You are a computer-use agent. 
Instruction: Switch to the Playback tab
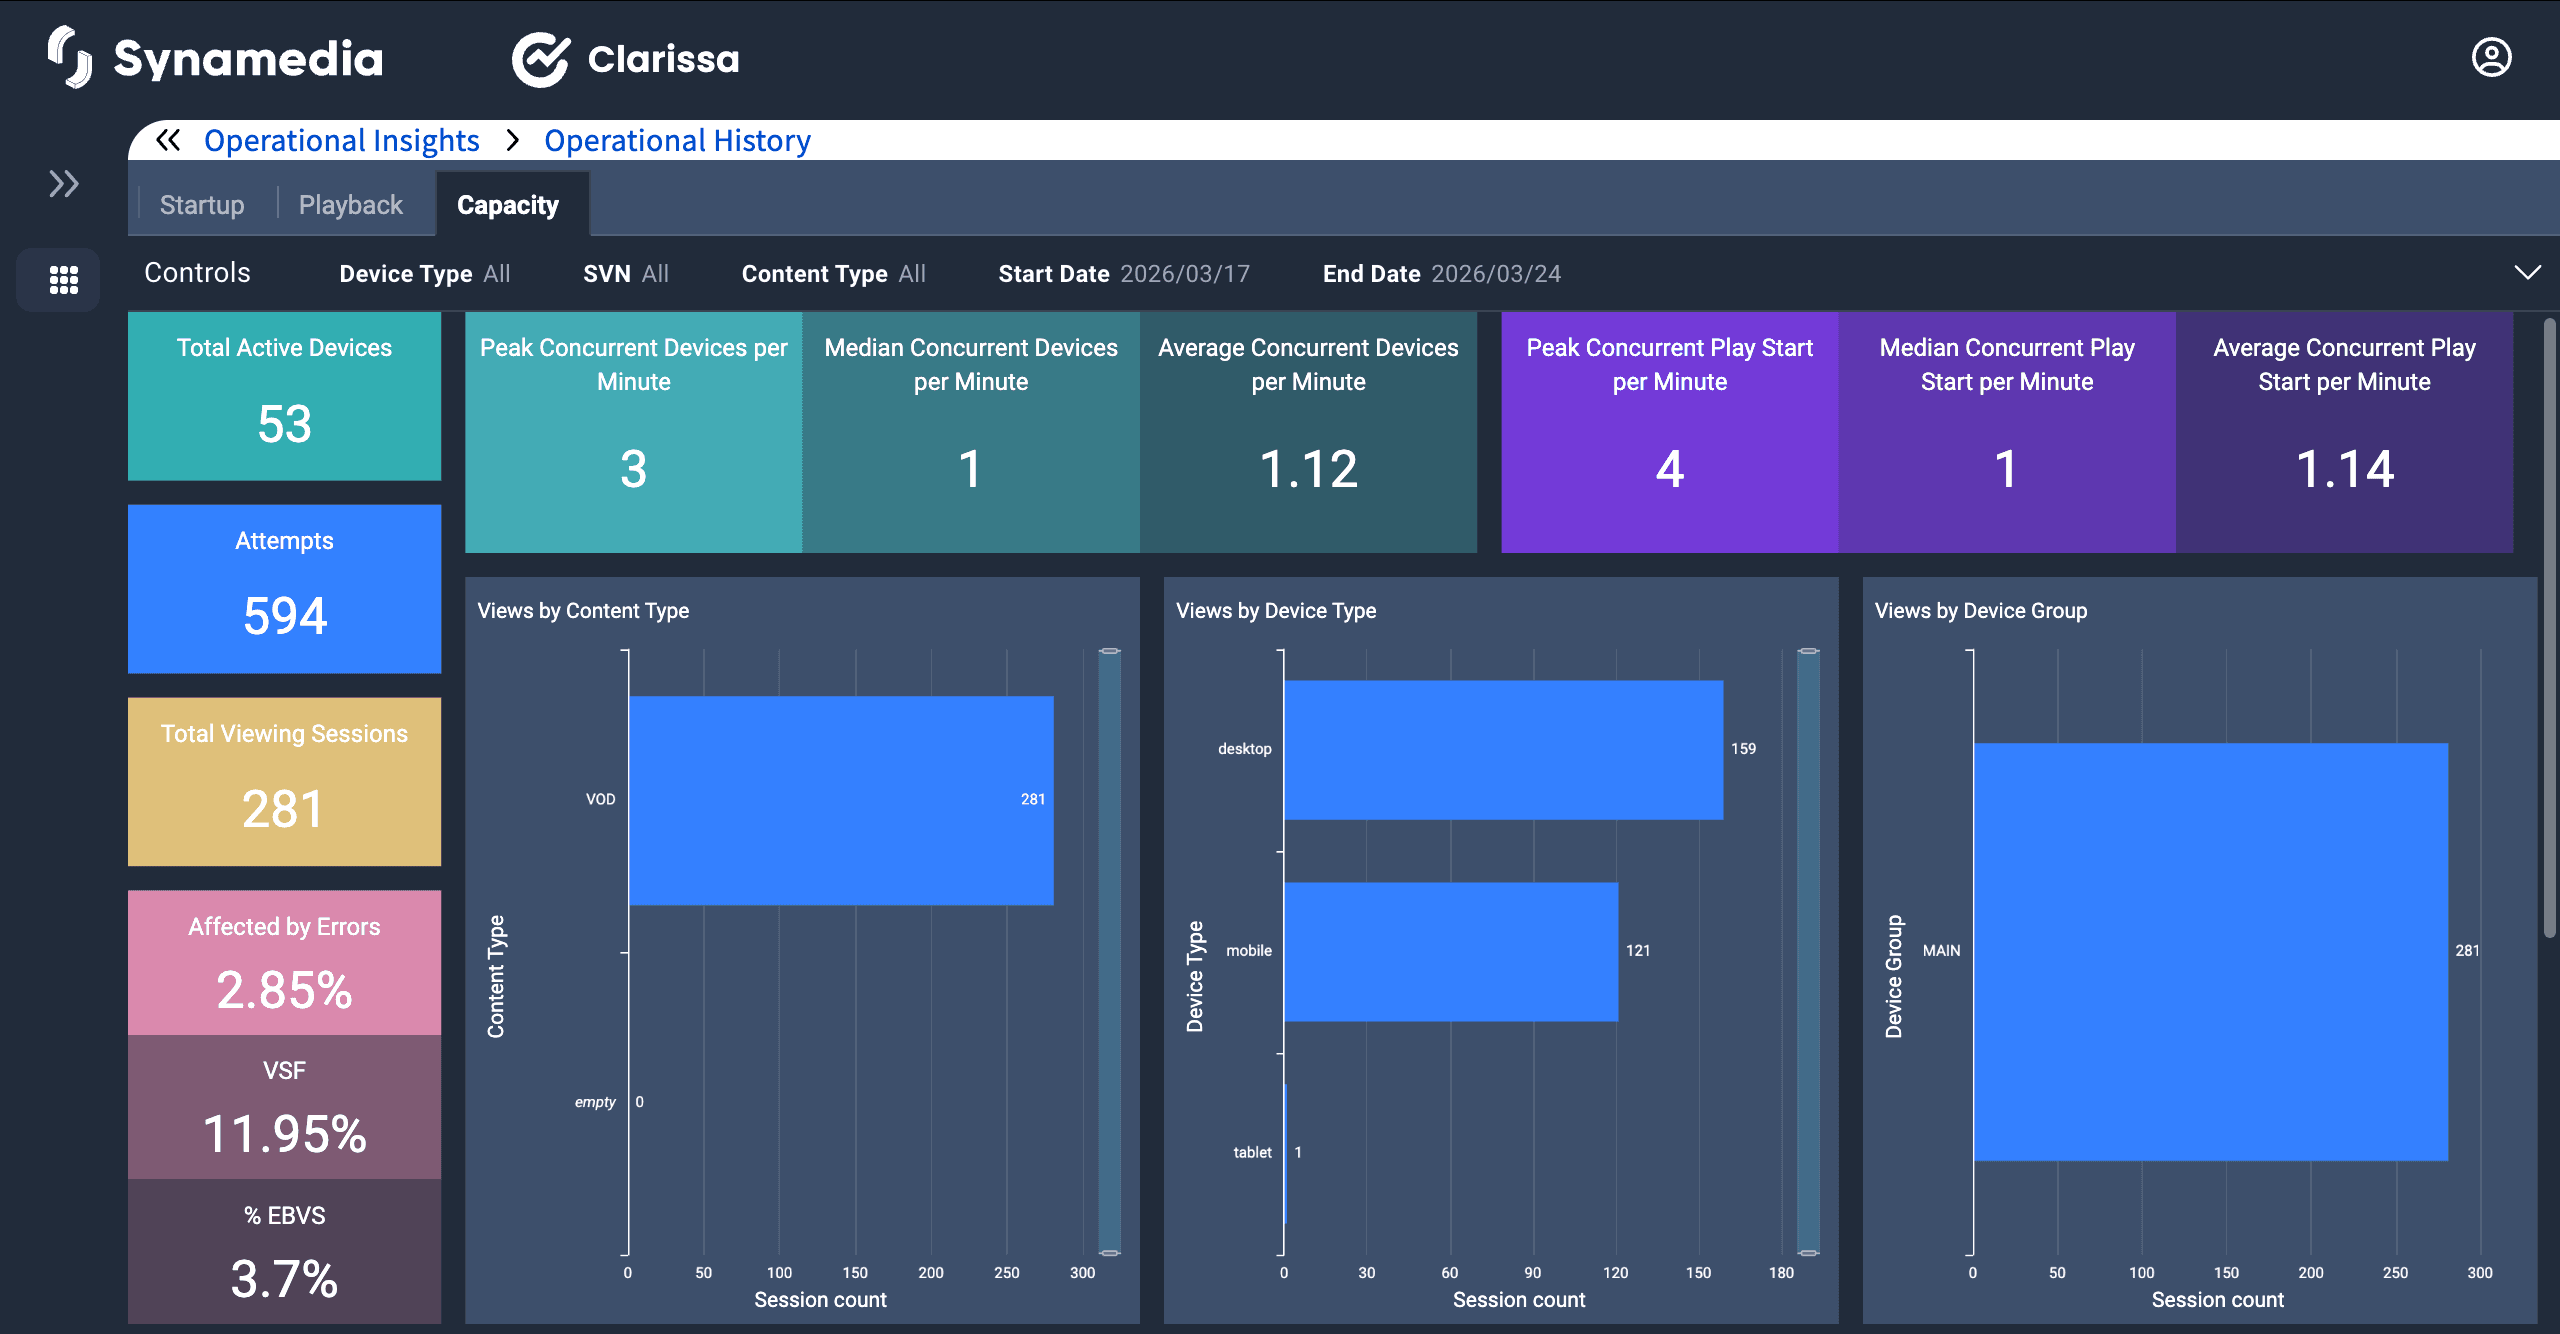point(350,205)
